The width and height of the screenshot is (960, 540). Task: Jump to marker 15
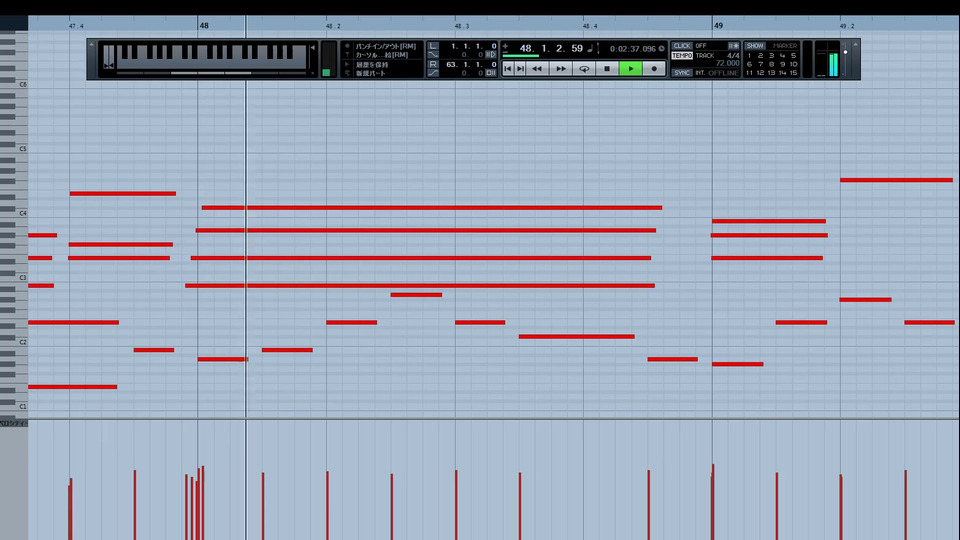(793, 73)
